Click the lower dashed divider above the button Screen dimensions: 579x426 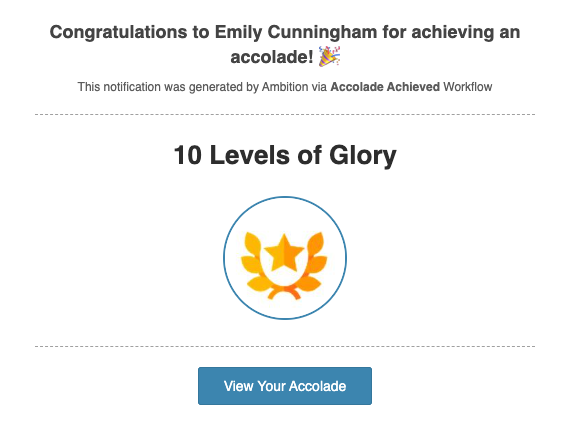[x=285, y=347]
